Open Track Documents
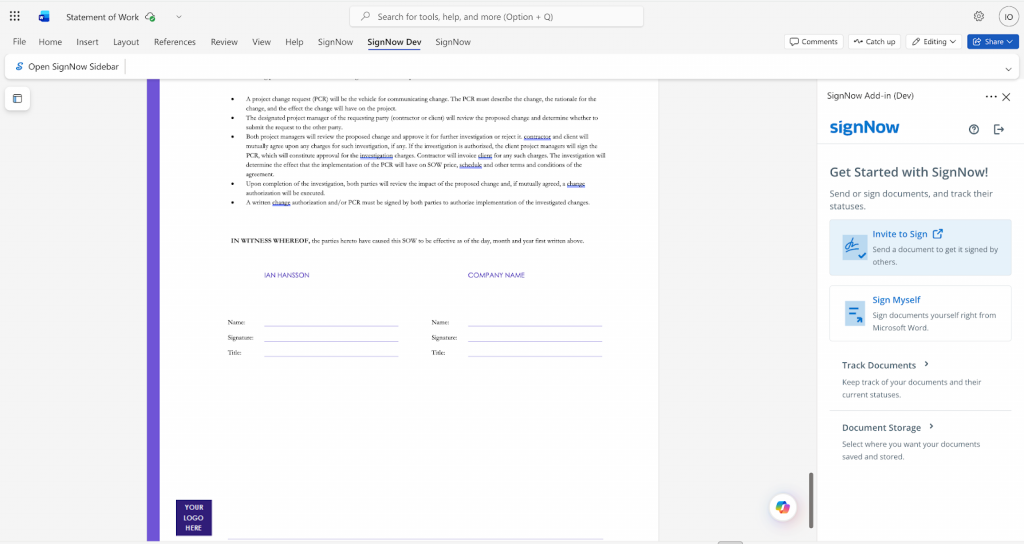This screenshot has width=1024, height=544. click(x=879, y=365)
